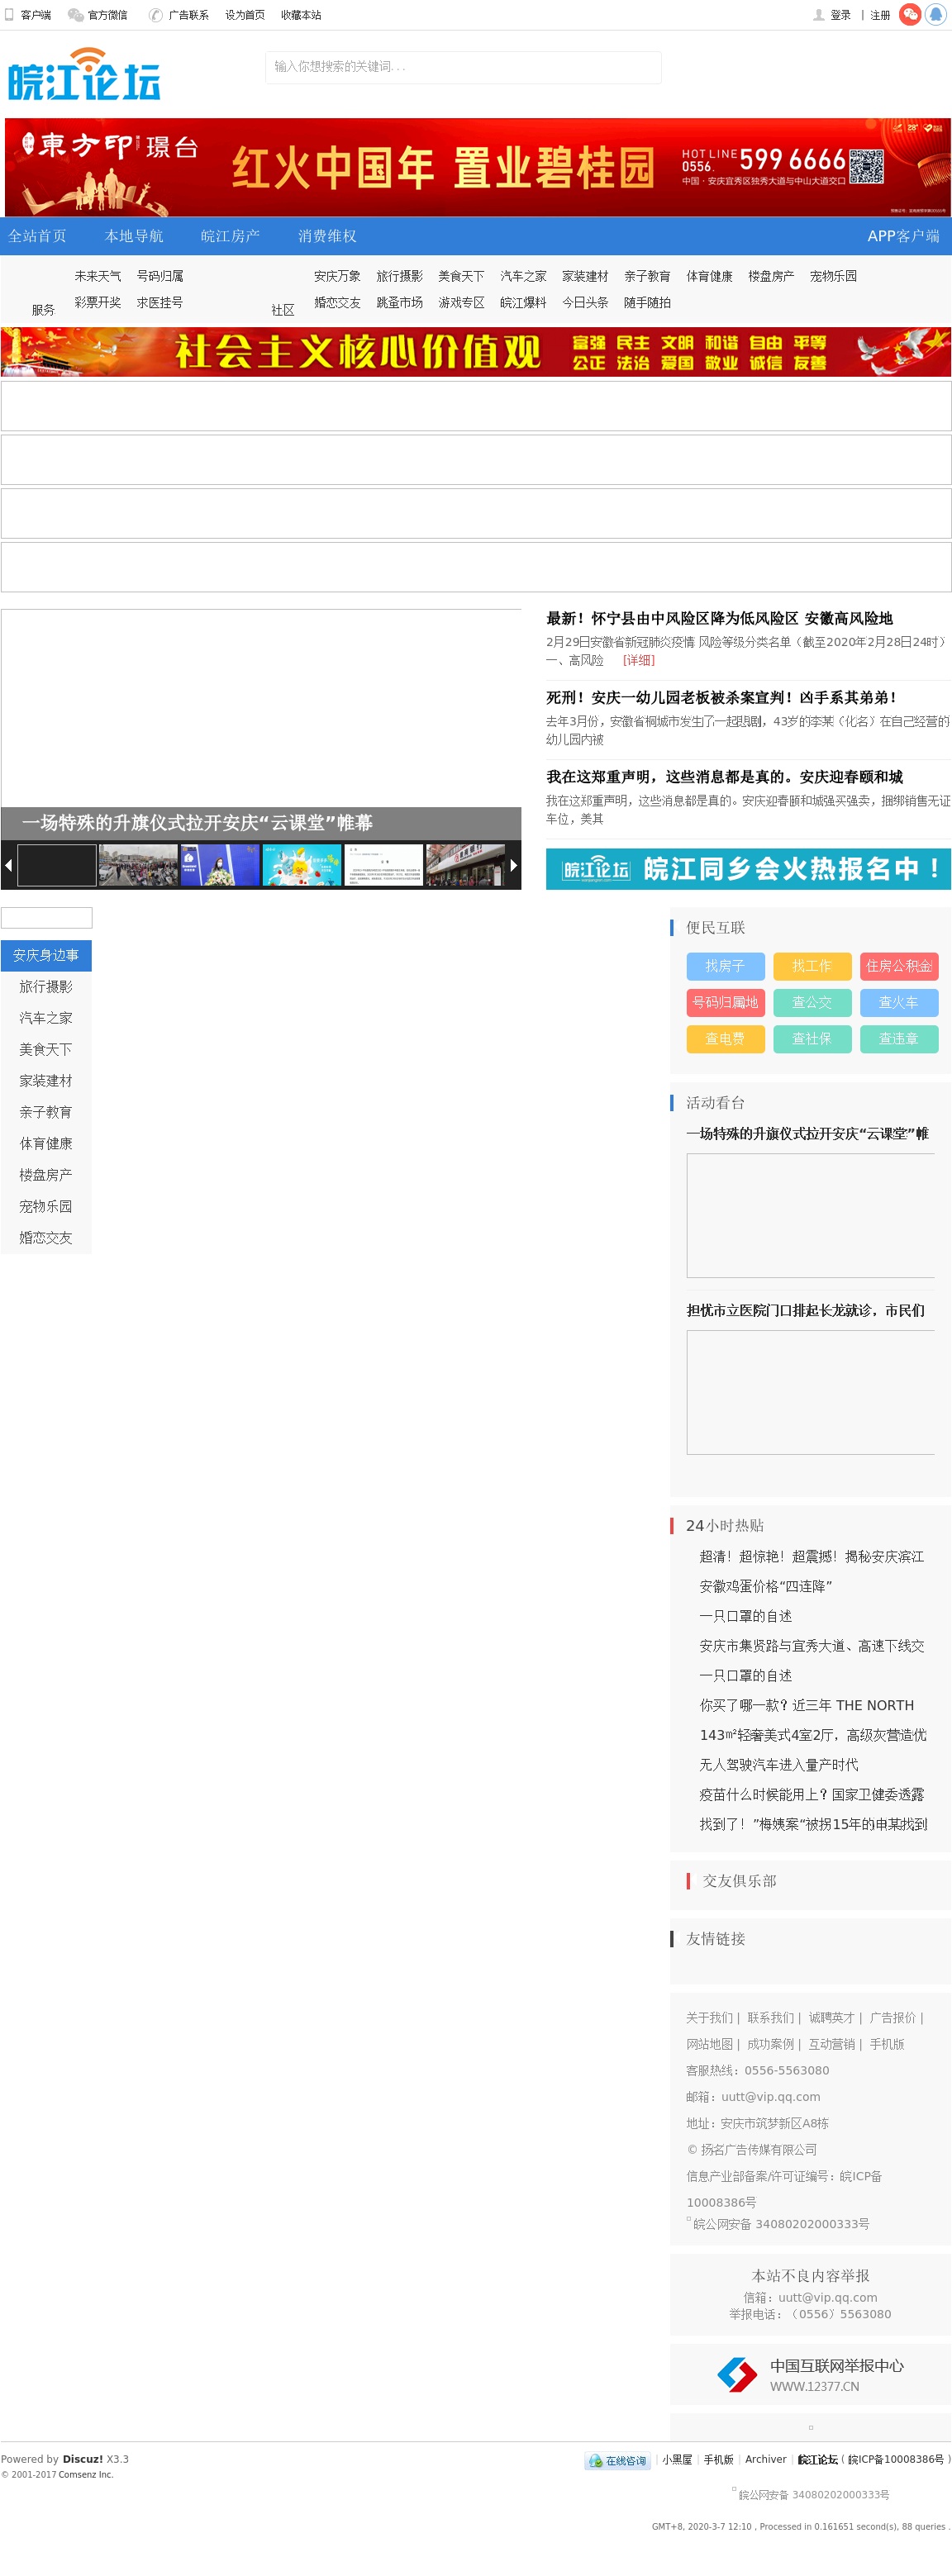Click the WeChat login icon
952x2576 pixels.
[909, 15]
